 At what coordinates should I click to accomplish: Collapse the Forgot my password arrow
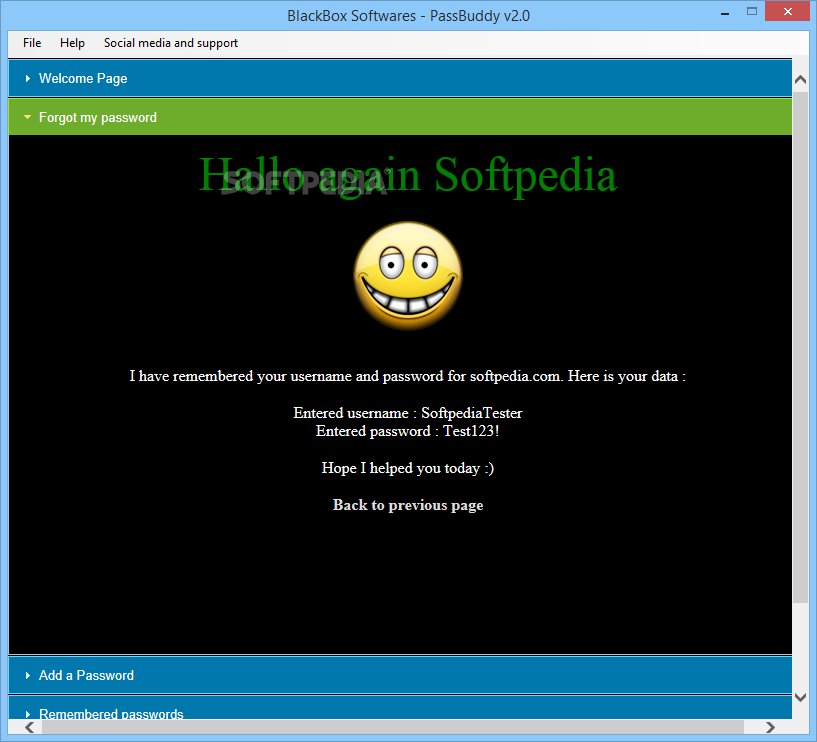click(28, 117)
